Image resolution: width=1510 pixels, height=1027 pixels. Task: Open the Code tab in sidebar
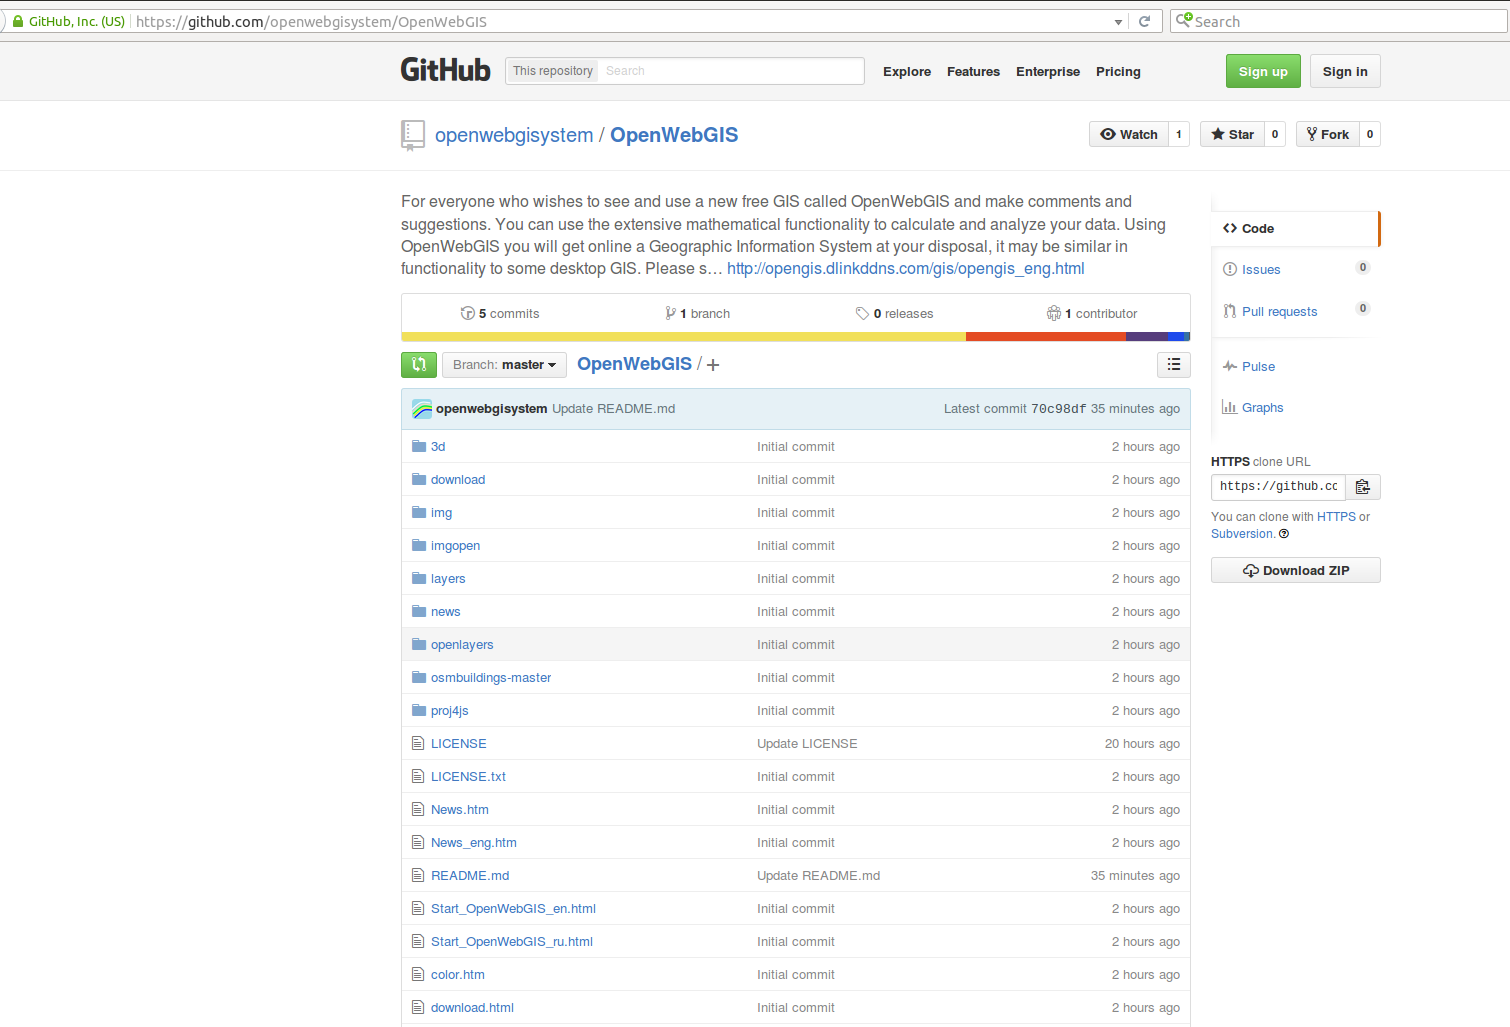[1295, 229]
